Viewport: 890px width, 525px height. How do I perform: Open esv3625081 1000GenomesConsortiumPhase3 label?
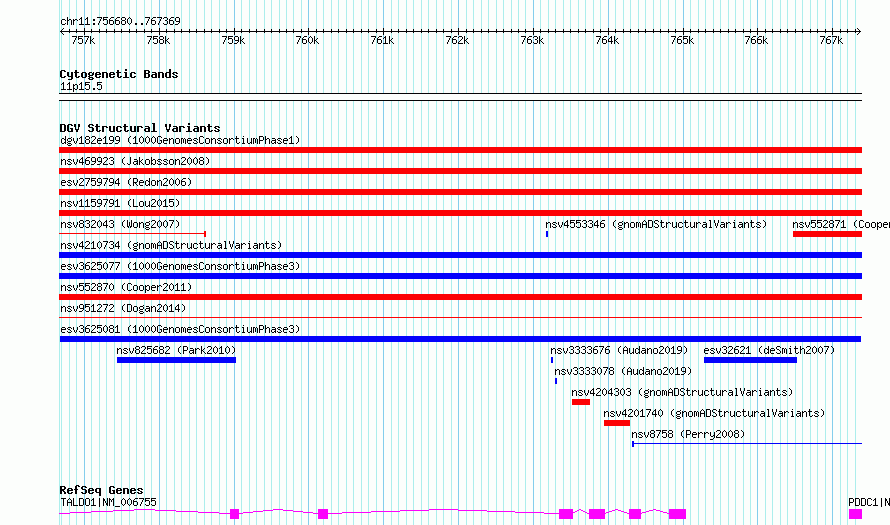(180, 329)
